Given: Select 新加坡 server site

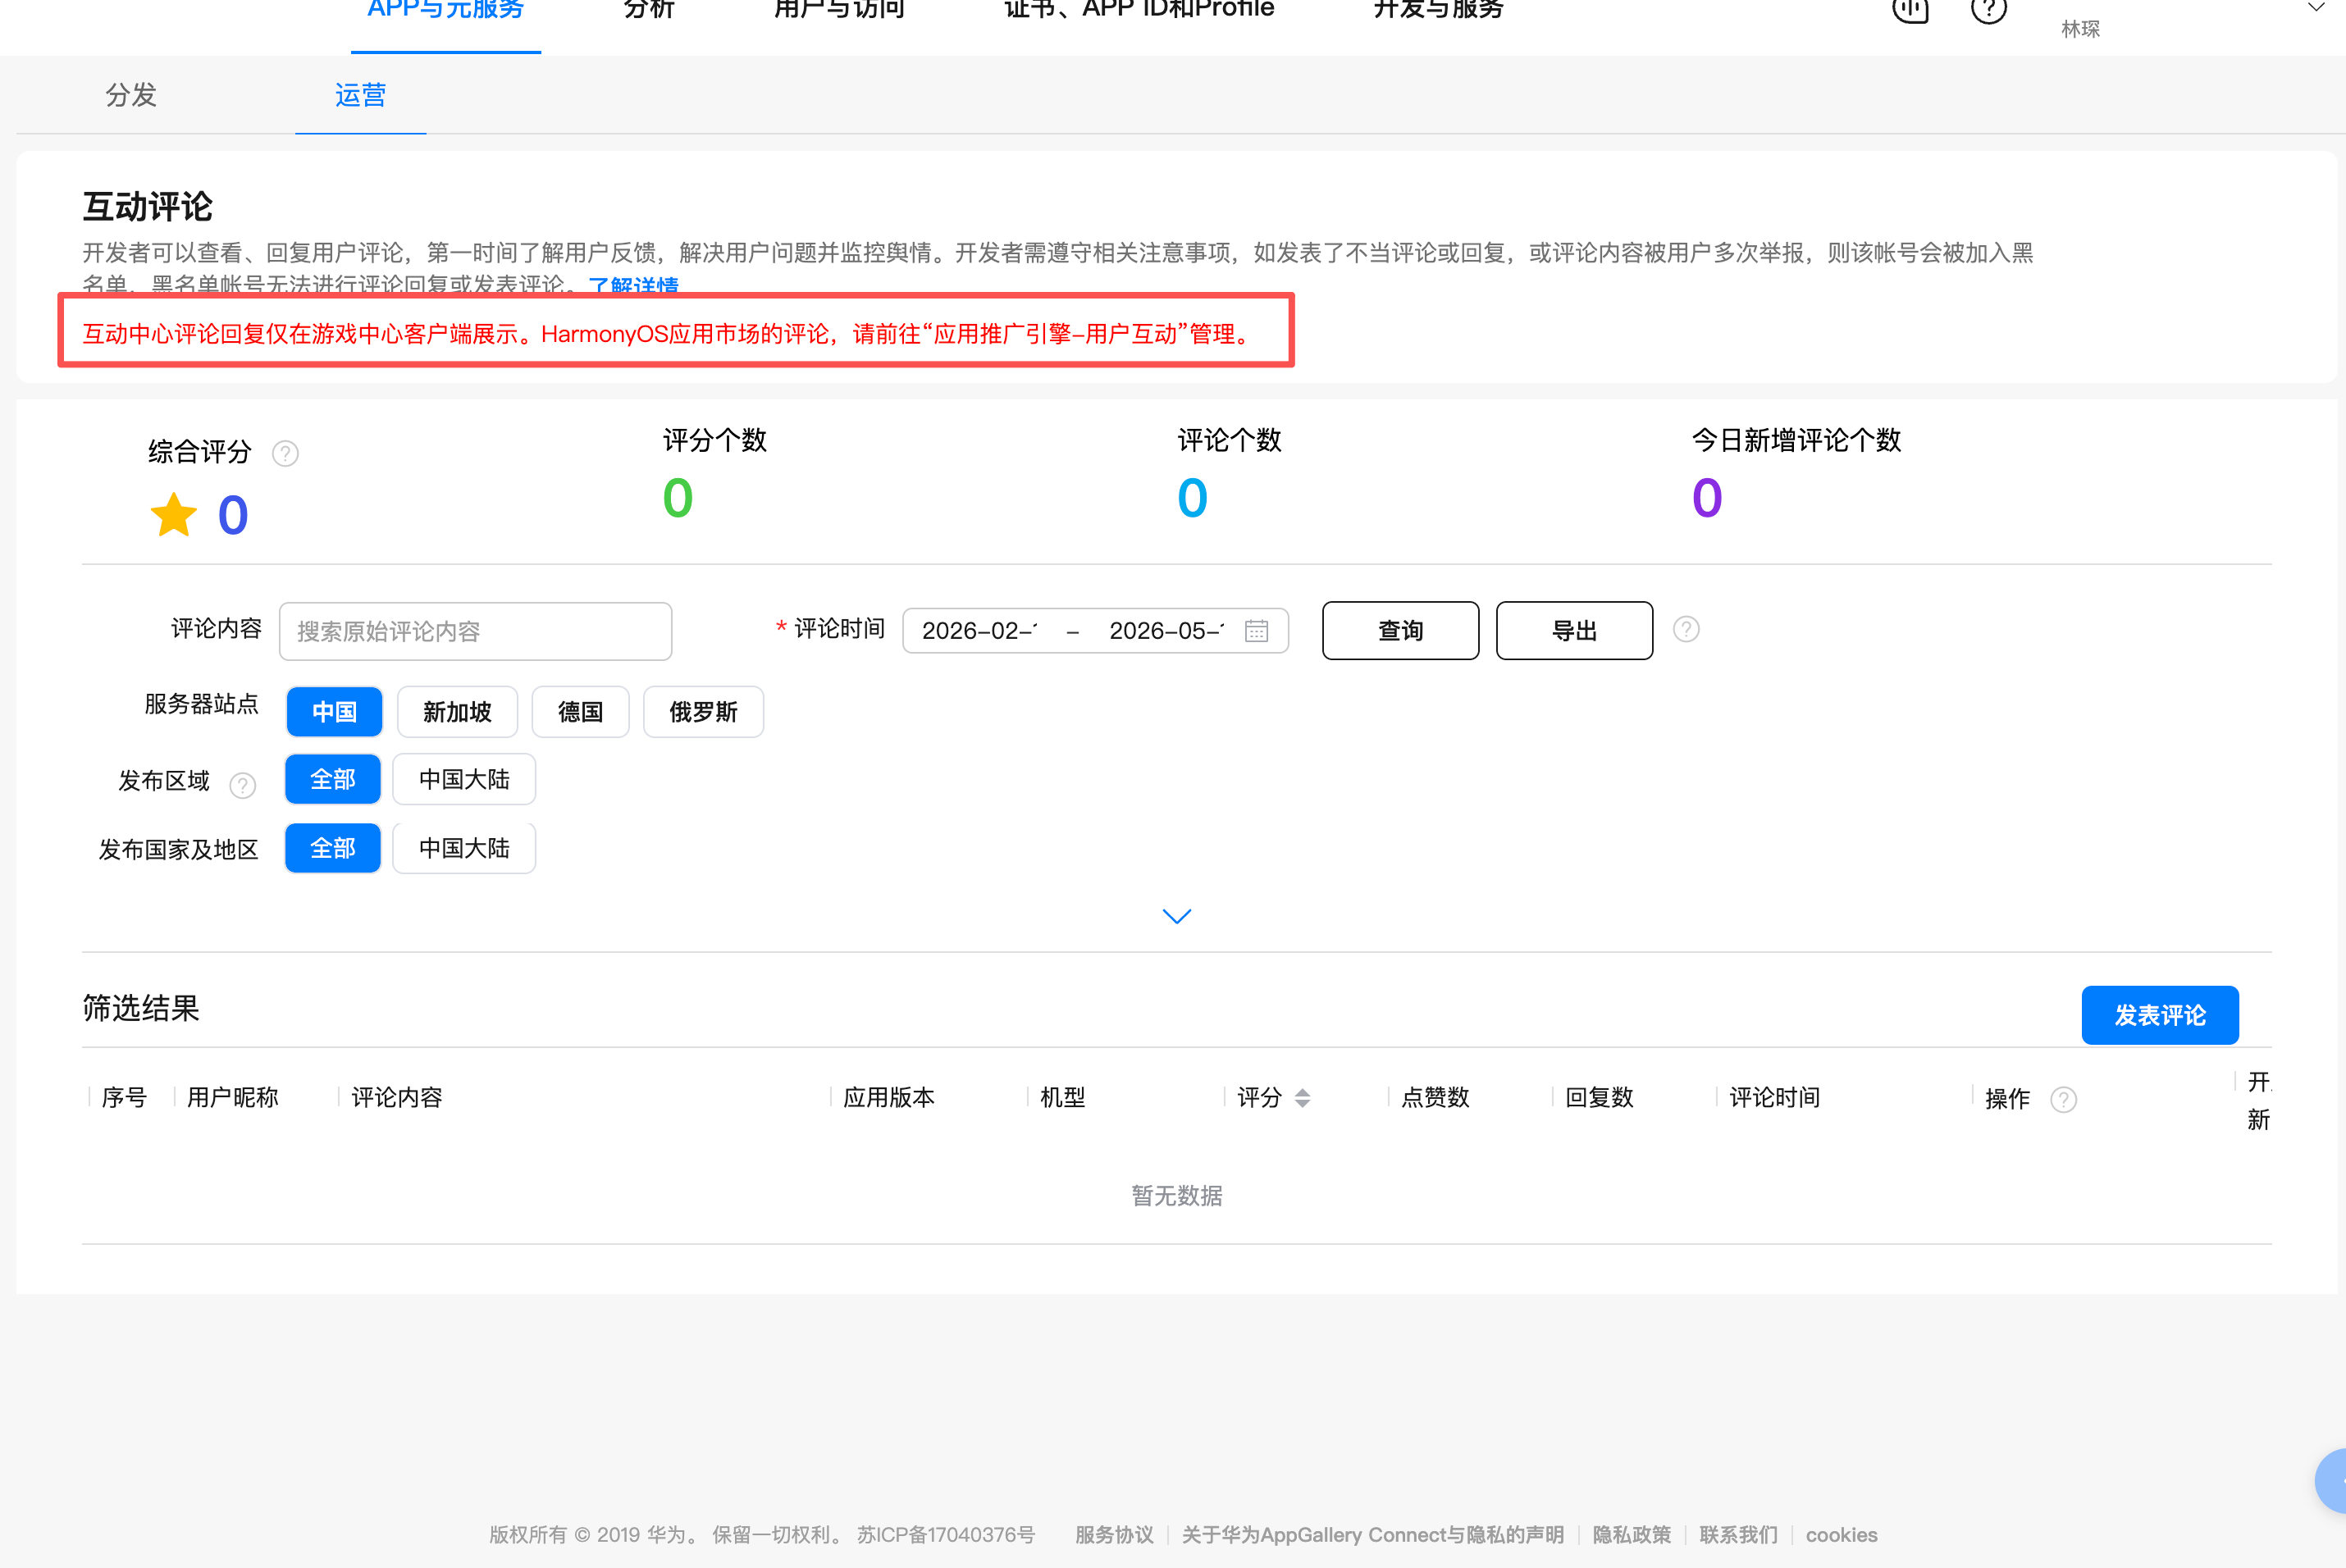Looking at the screenshot, I should coord(457,712).
